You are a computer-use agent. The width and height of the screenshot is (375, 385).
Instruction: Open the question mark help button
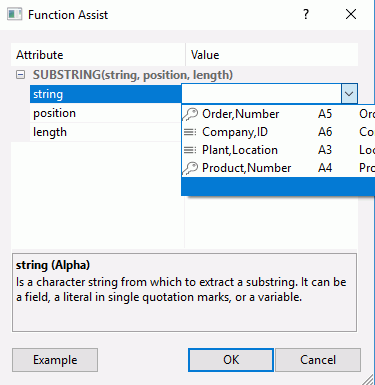pyautogui.click(x=306, y=14)
